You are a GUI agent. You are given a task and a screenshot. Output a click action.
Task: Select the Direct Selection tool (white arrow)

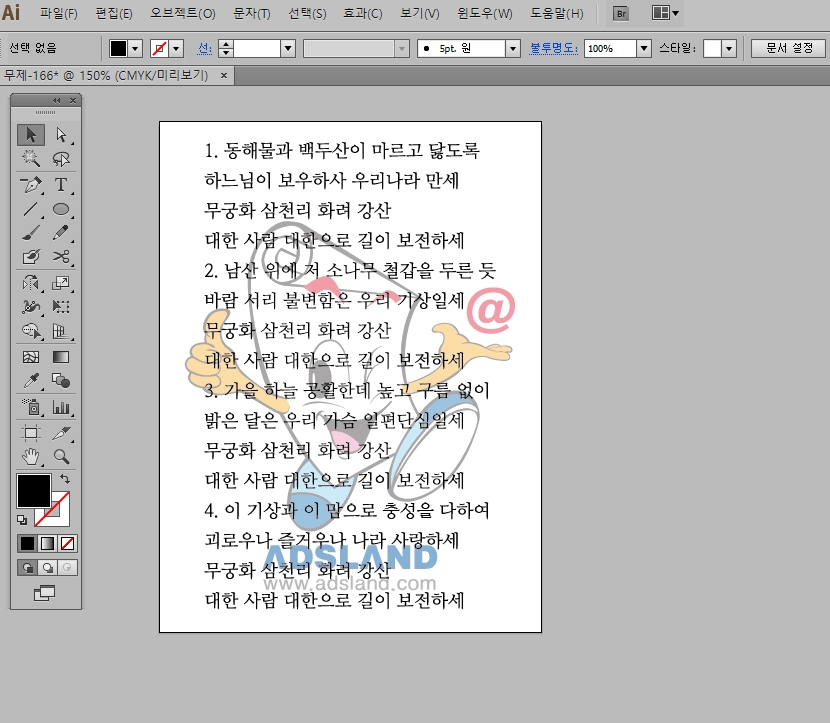61,135
